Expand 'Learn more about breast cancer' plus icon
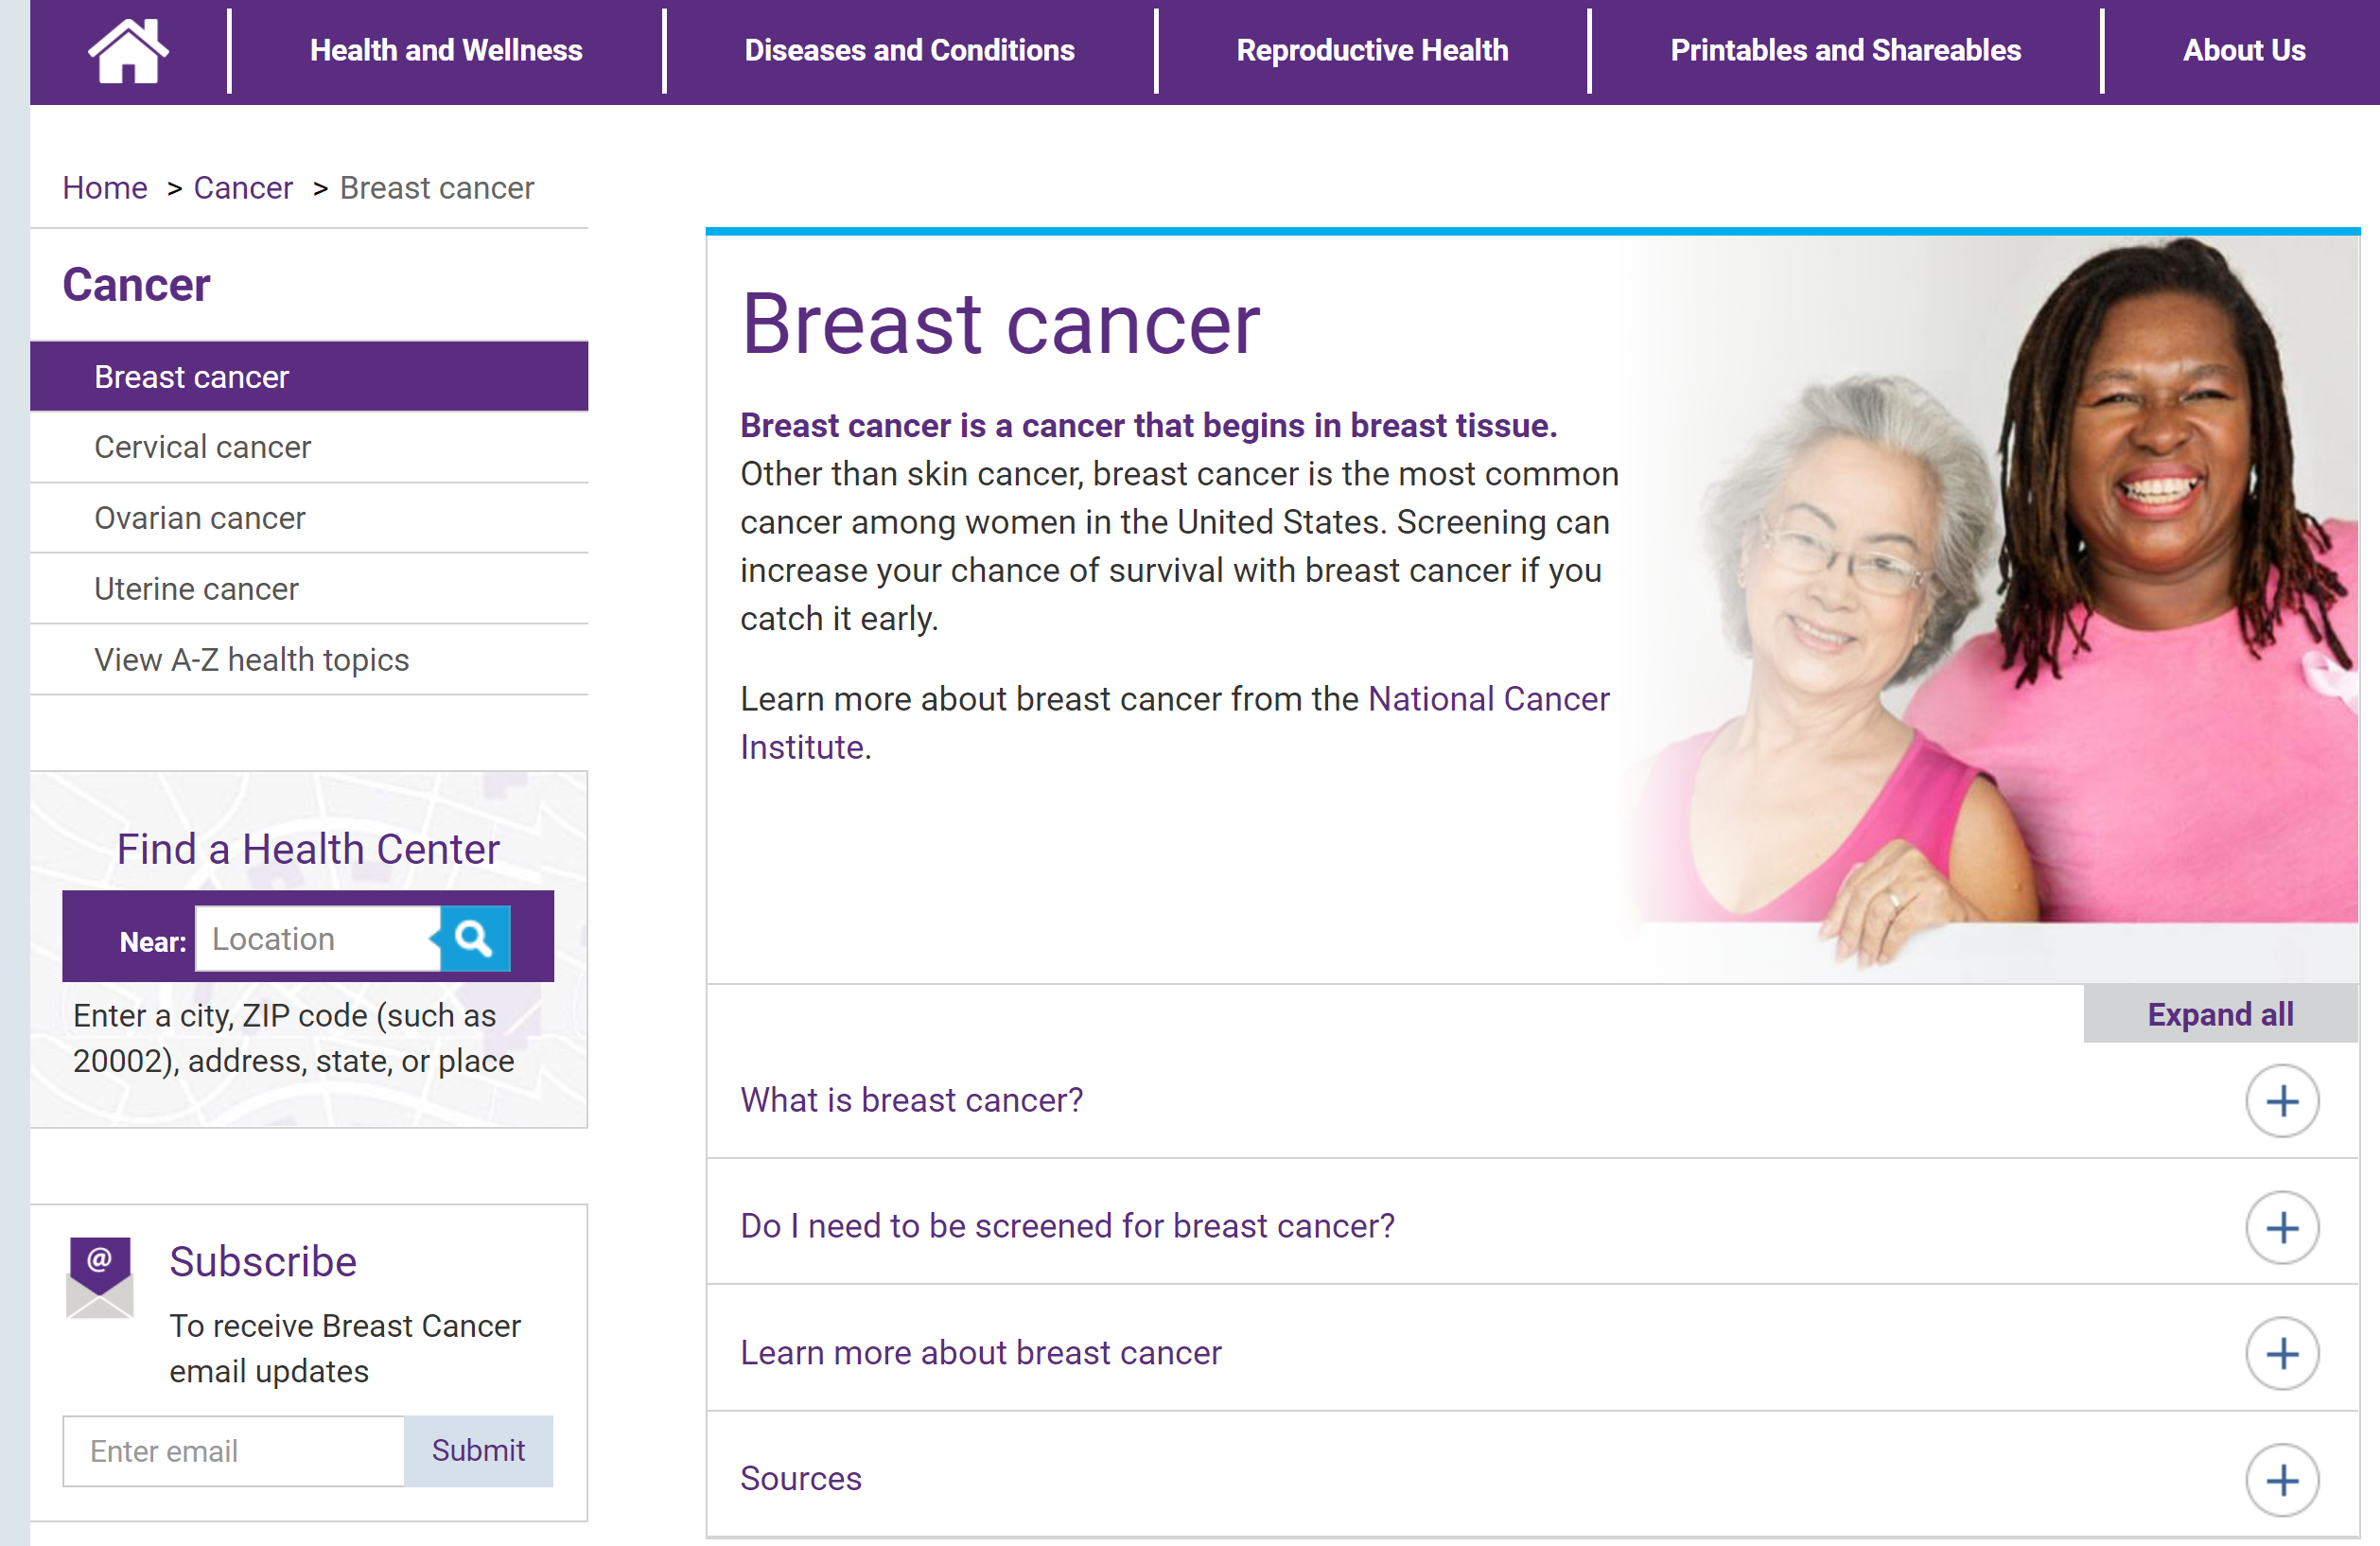2380x1546 pixels. coord(2281,1353)
